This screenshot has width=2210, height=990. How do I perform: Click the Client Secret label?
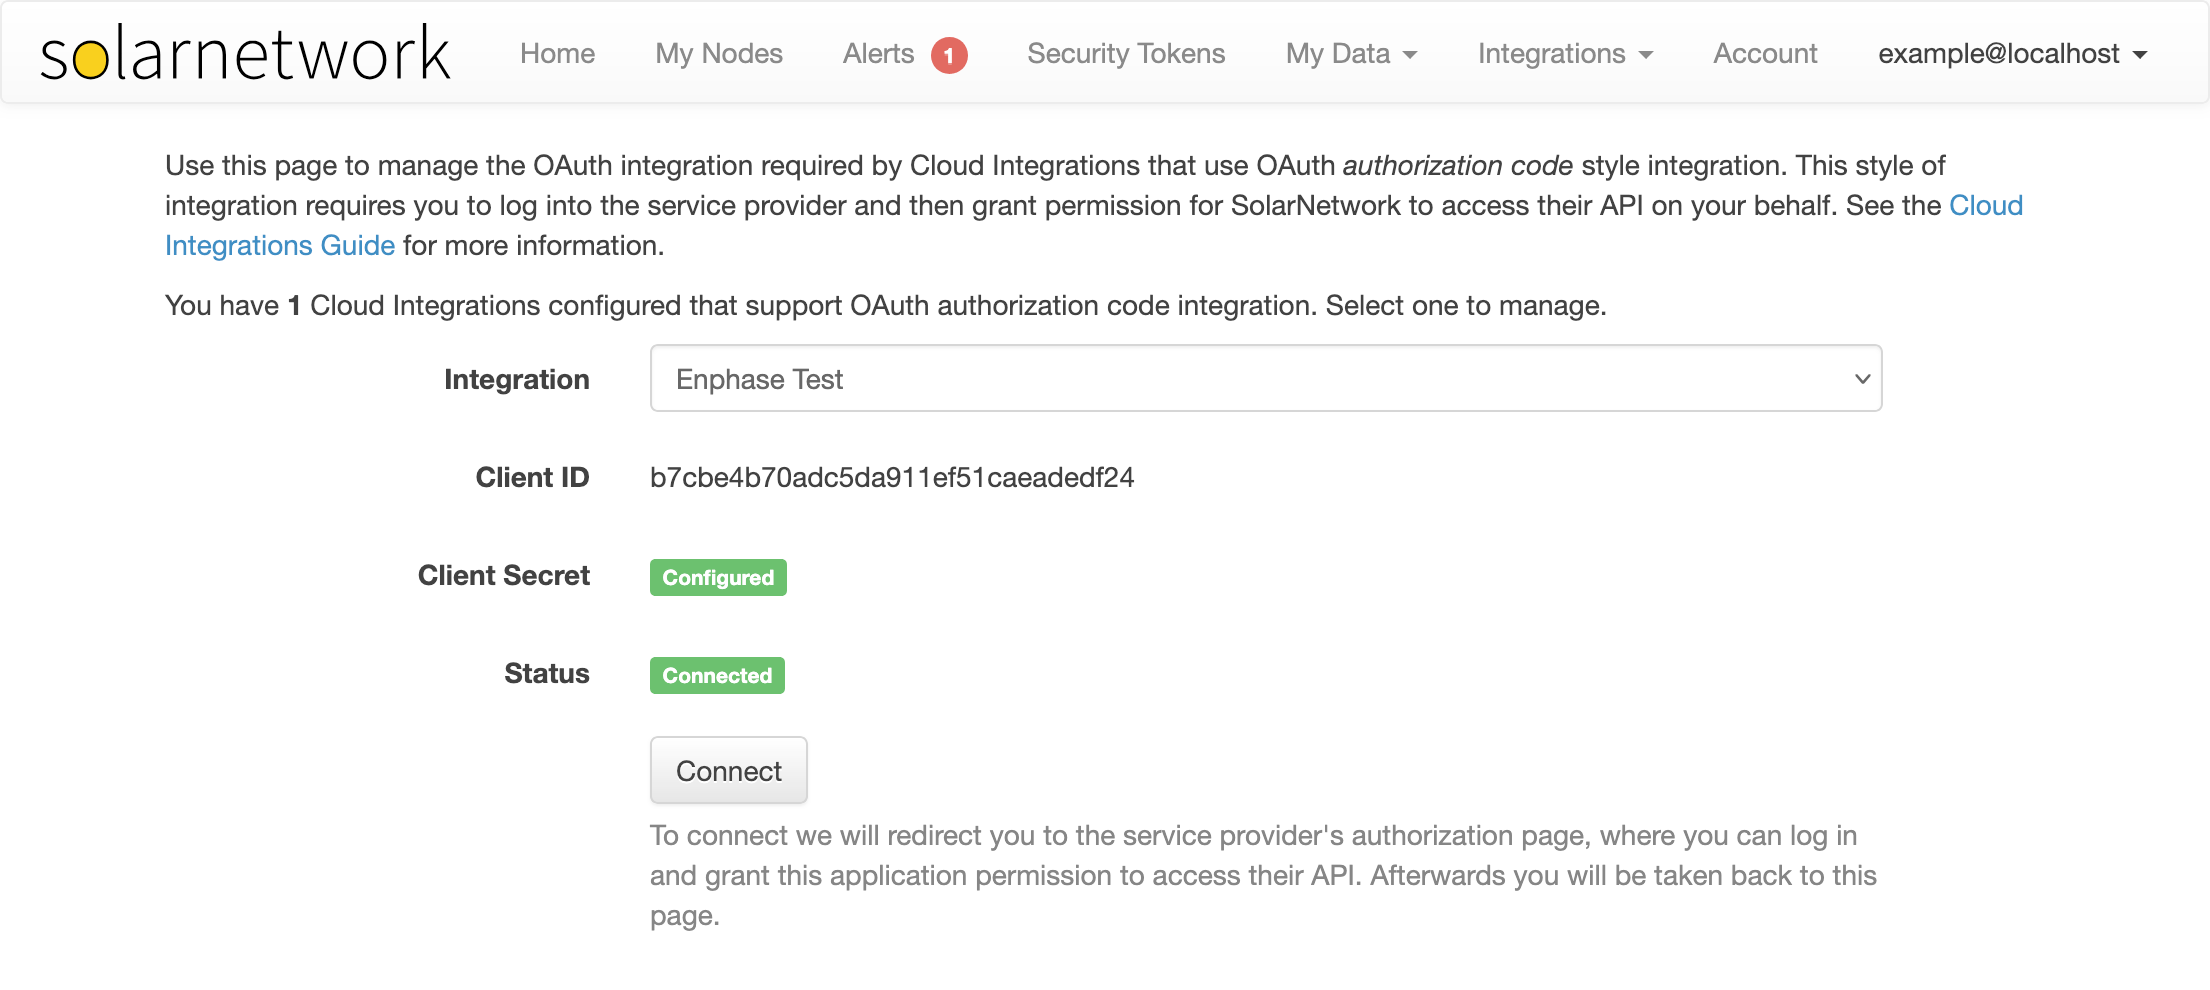pyautogui.click(x=504, y=575)
